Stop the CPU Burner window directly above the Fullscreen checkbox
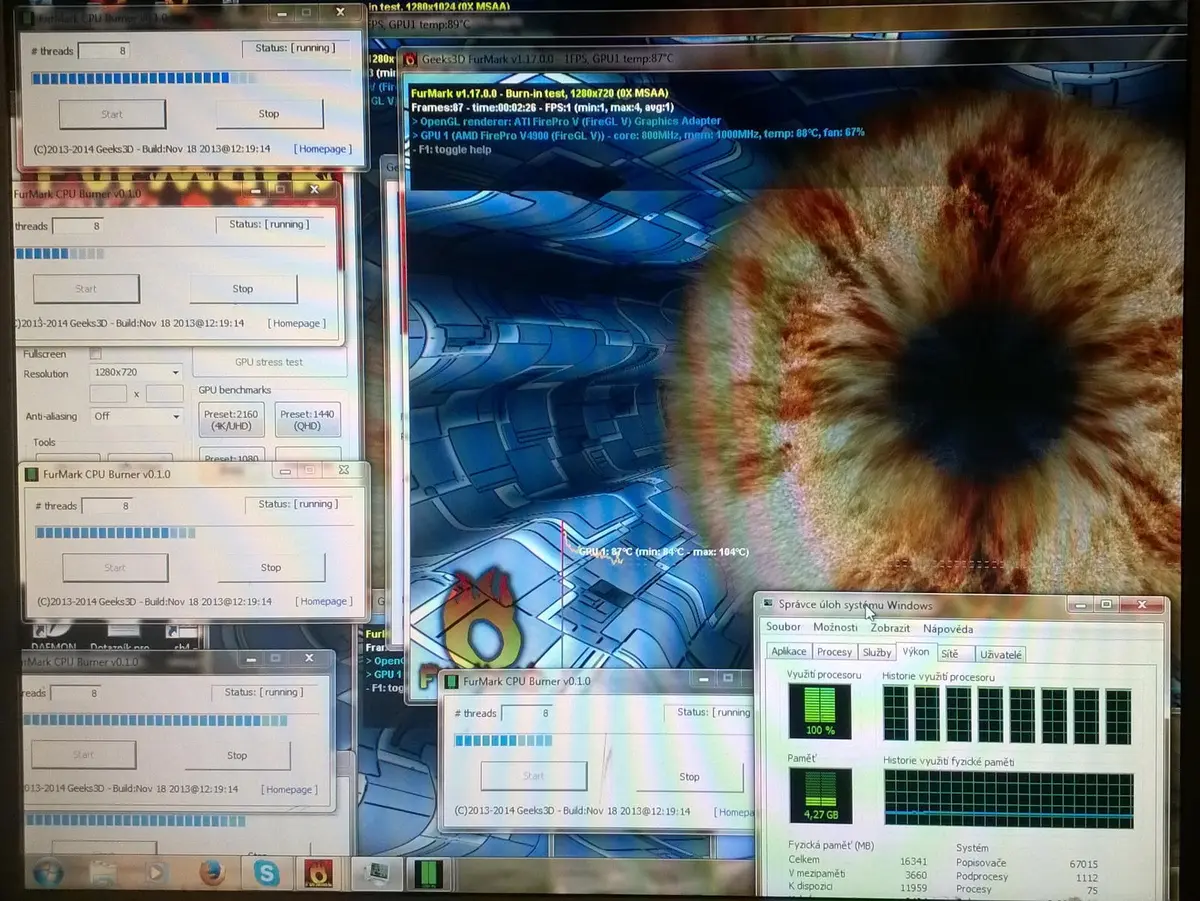The height and width of the screenshot is (901, 1200). pos(243,289)
